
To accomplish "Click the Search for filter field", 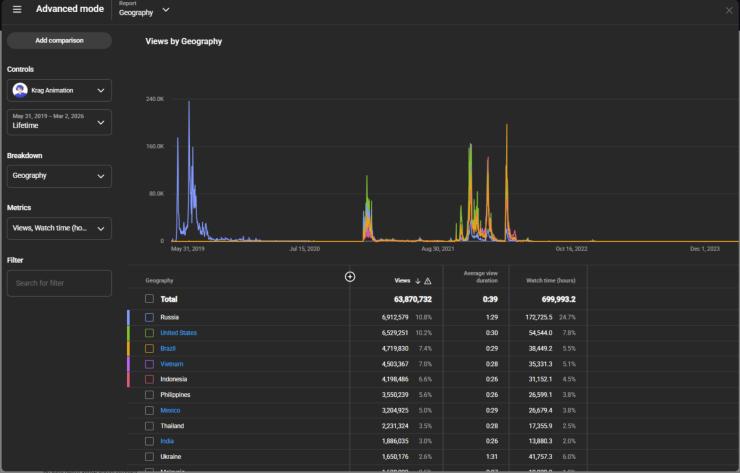I will point(59,283).
